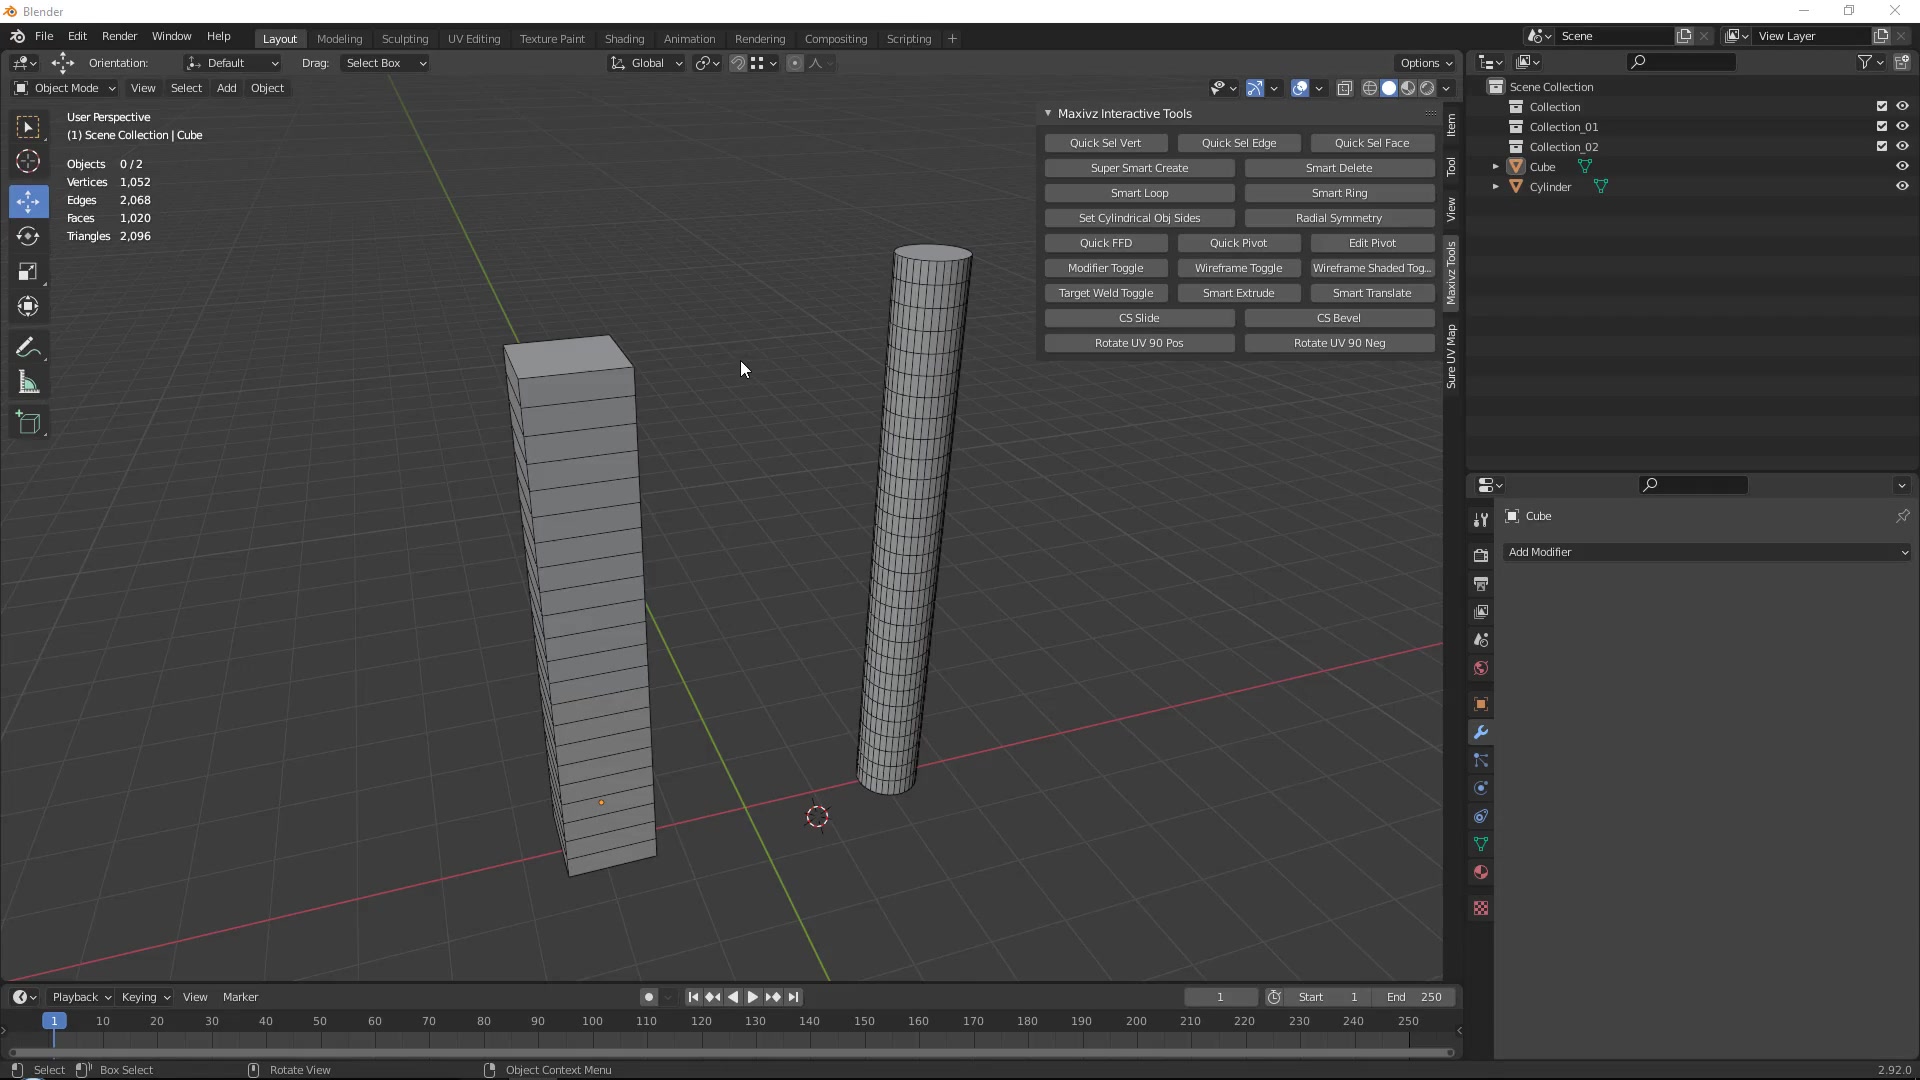Click the CS Bevel button
Viewport: 1920px width, 1080px height.
[x=1339, y=318]
